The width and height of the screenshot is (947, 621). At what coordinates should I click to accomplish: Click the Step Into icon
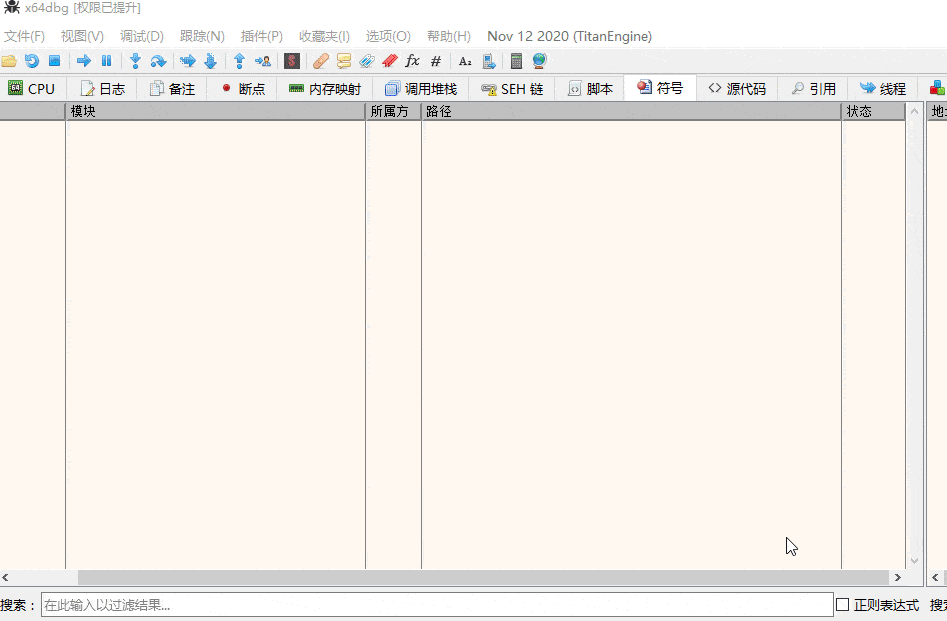[135, 61]
